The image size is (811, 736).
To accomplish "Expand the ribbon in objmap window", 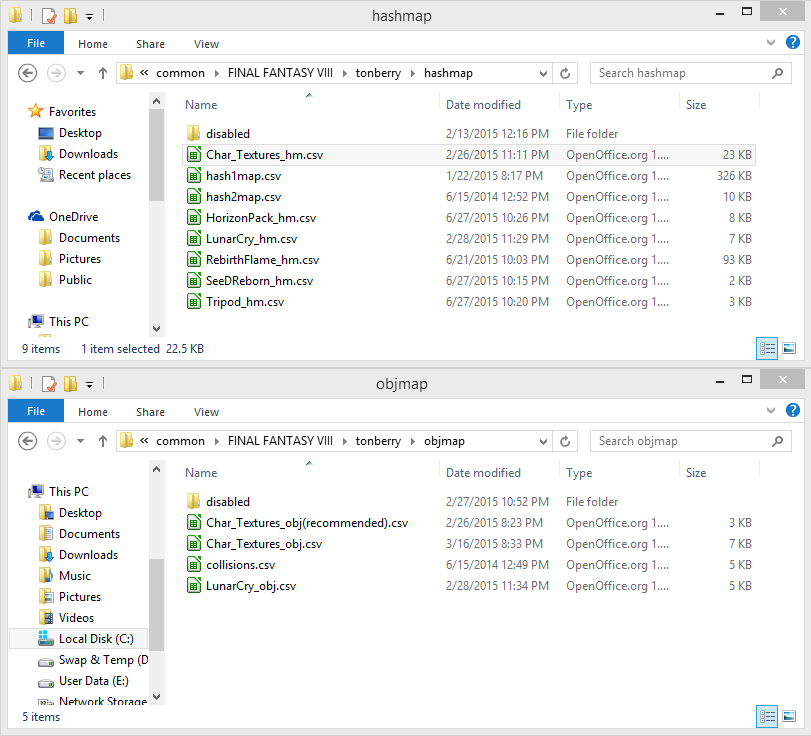I will coord(771,410).
